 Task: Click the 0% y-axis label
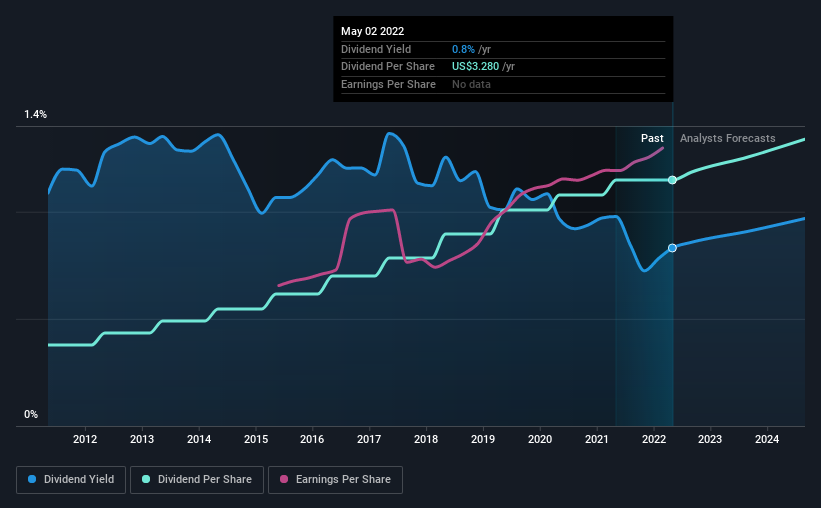[31, 414]
